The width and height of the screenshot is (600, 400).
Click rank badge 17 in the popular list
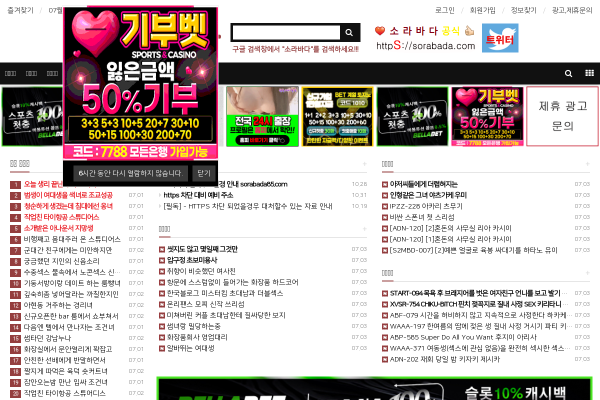[15, 361]
